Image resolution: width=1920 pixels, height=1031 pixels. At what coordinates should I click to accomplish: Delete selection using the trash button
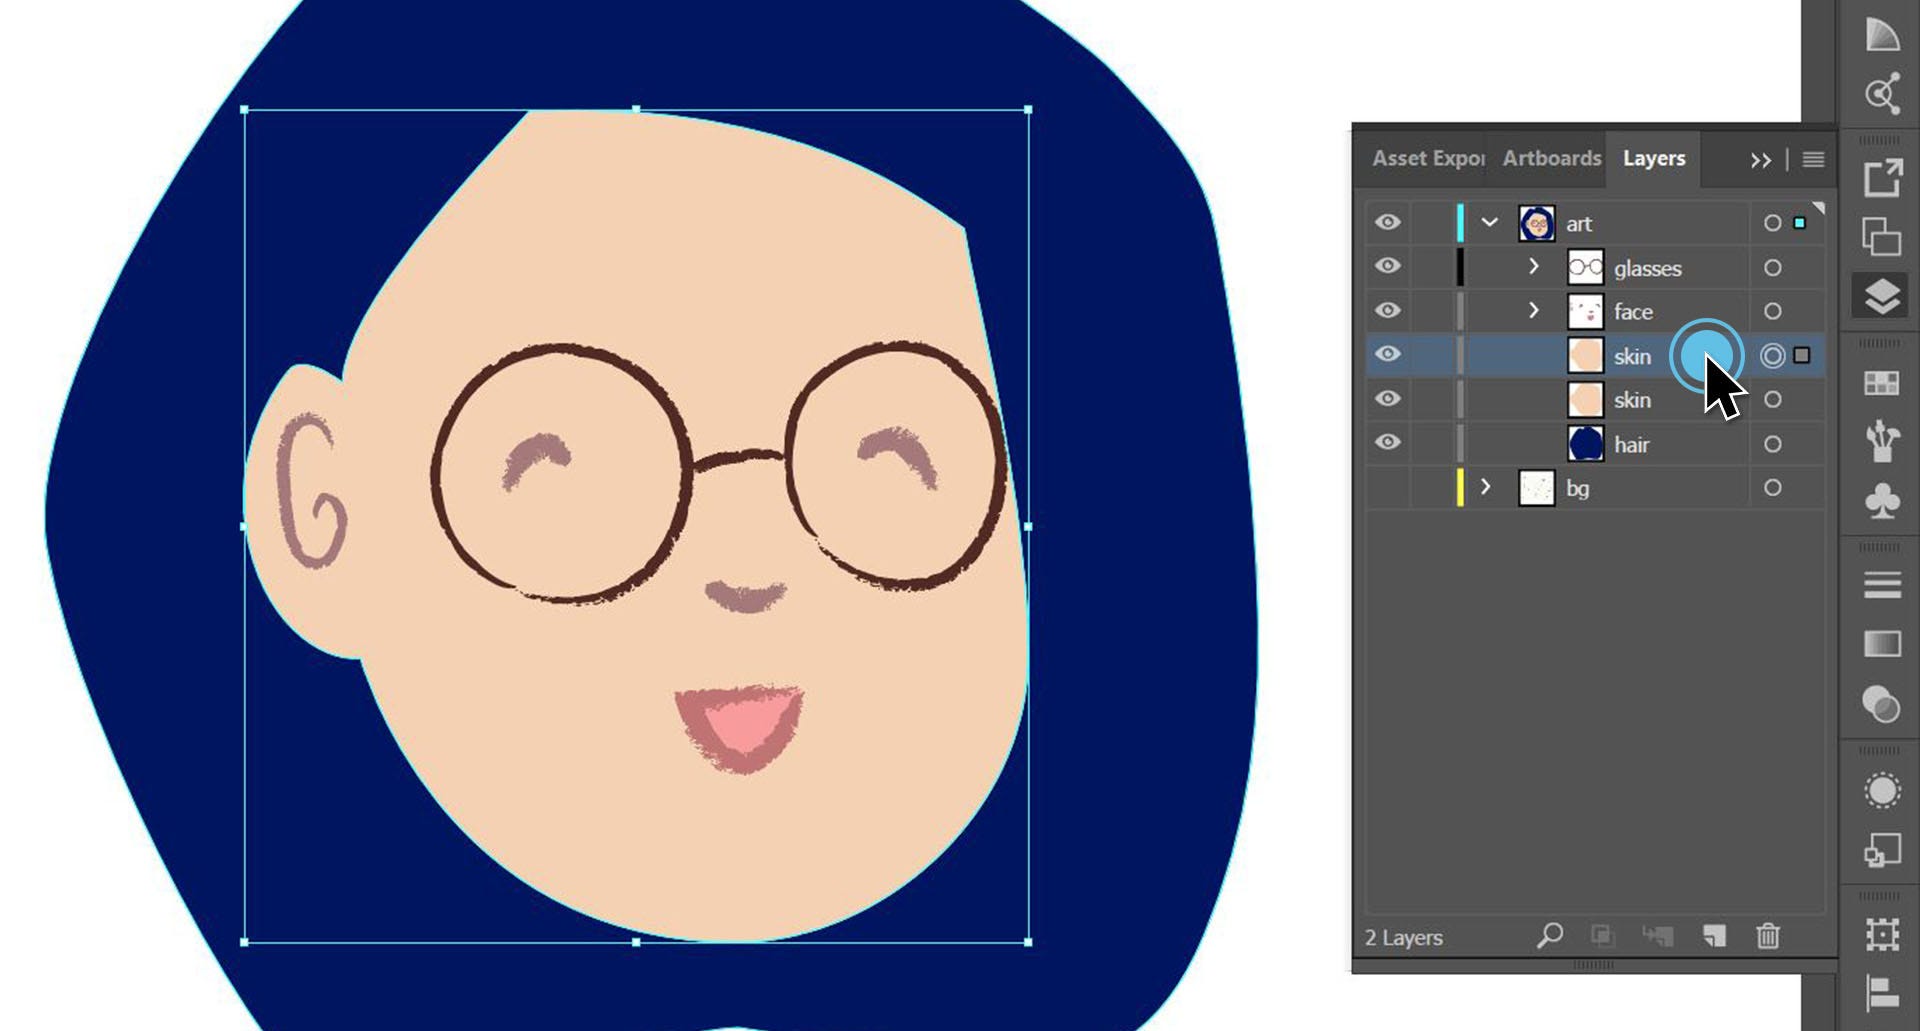(x=1769, y=937)
